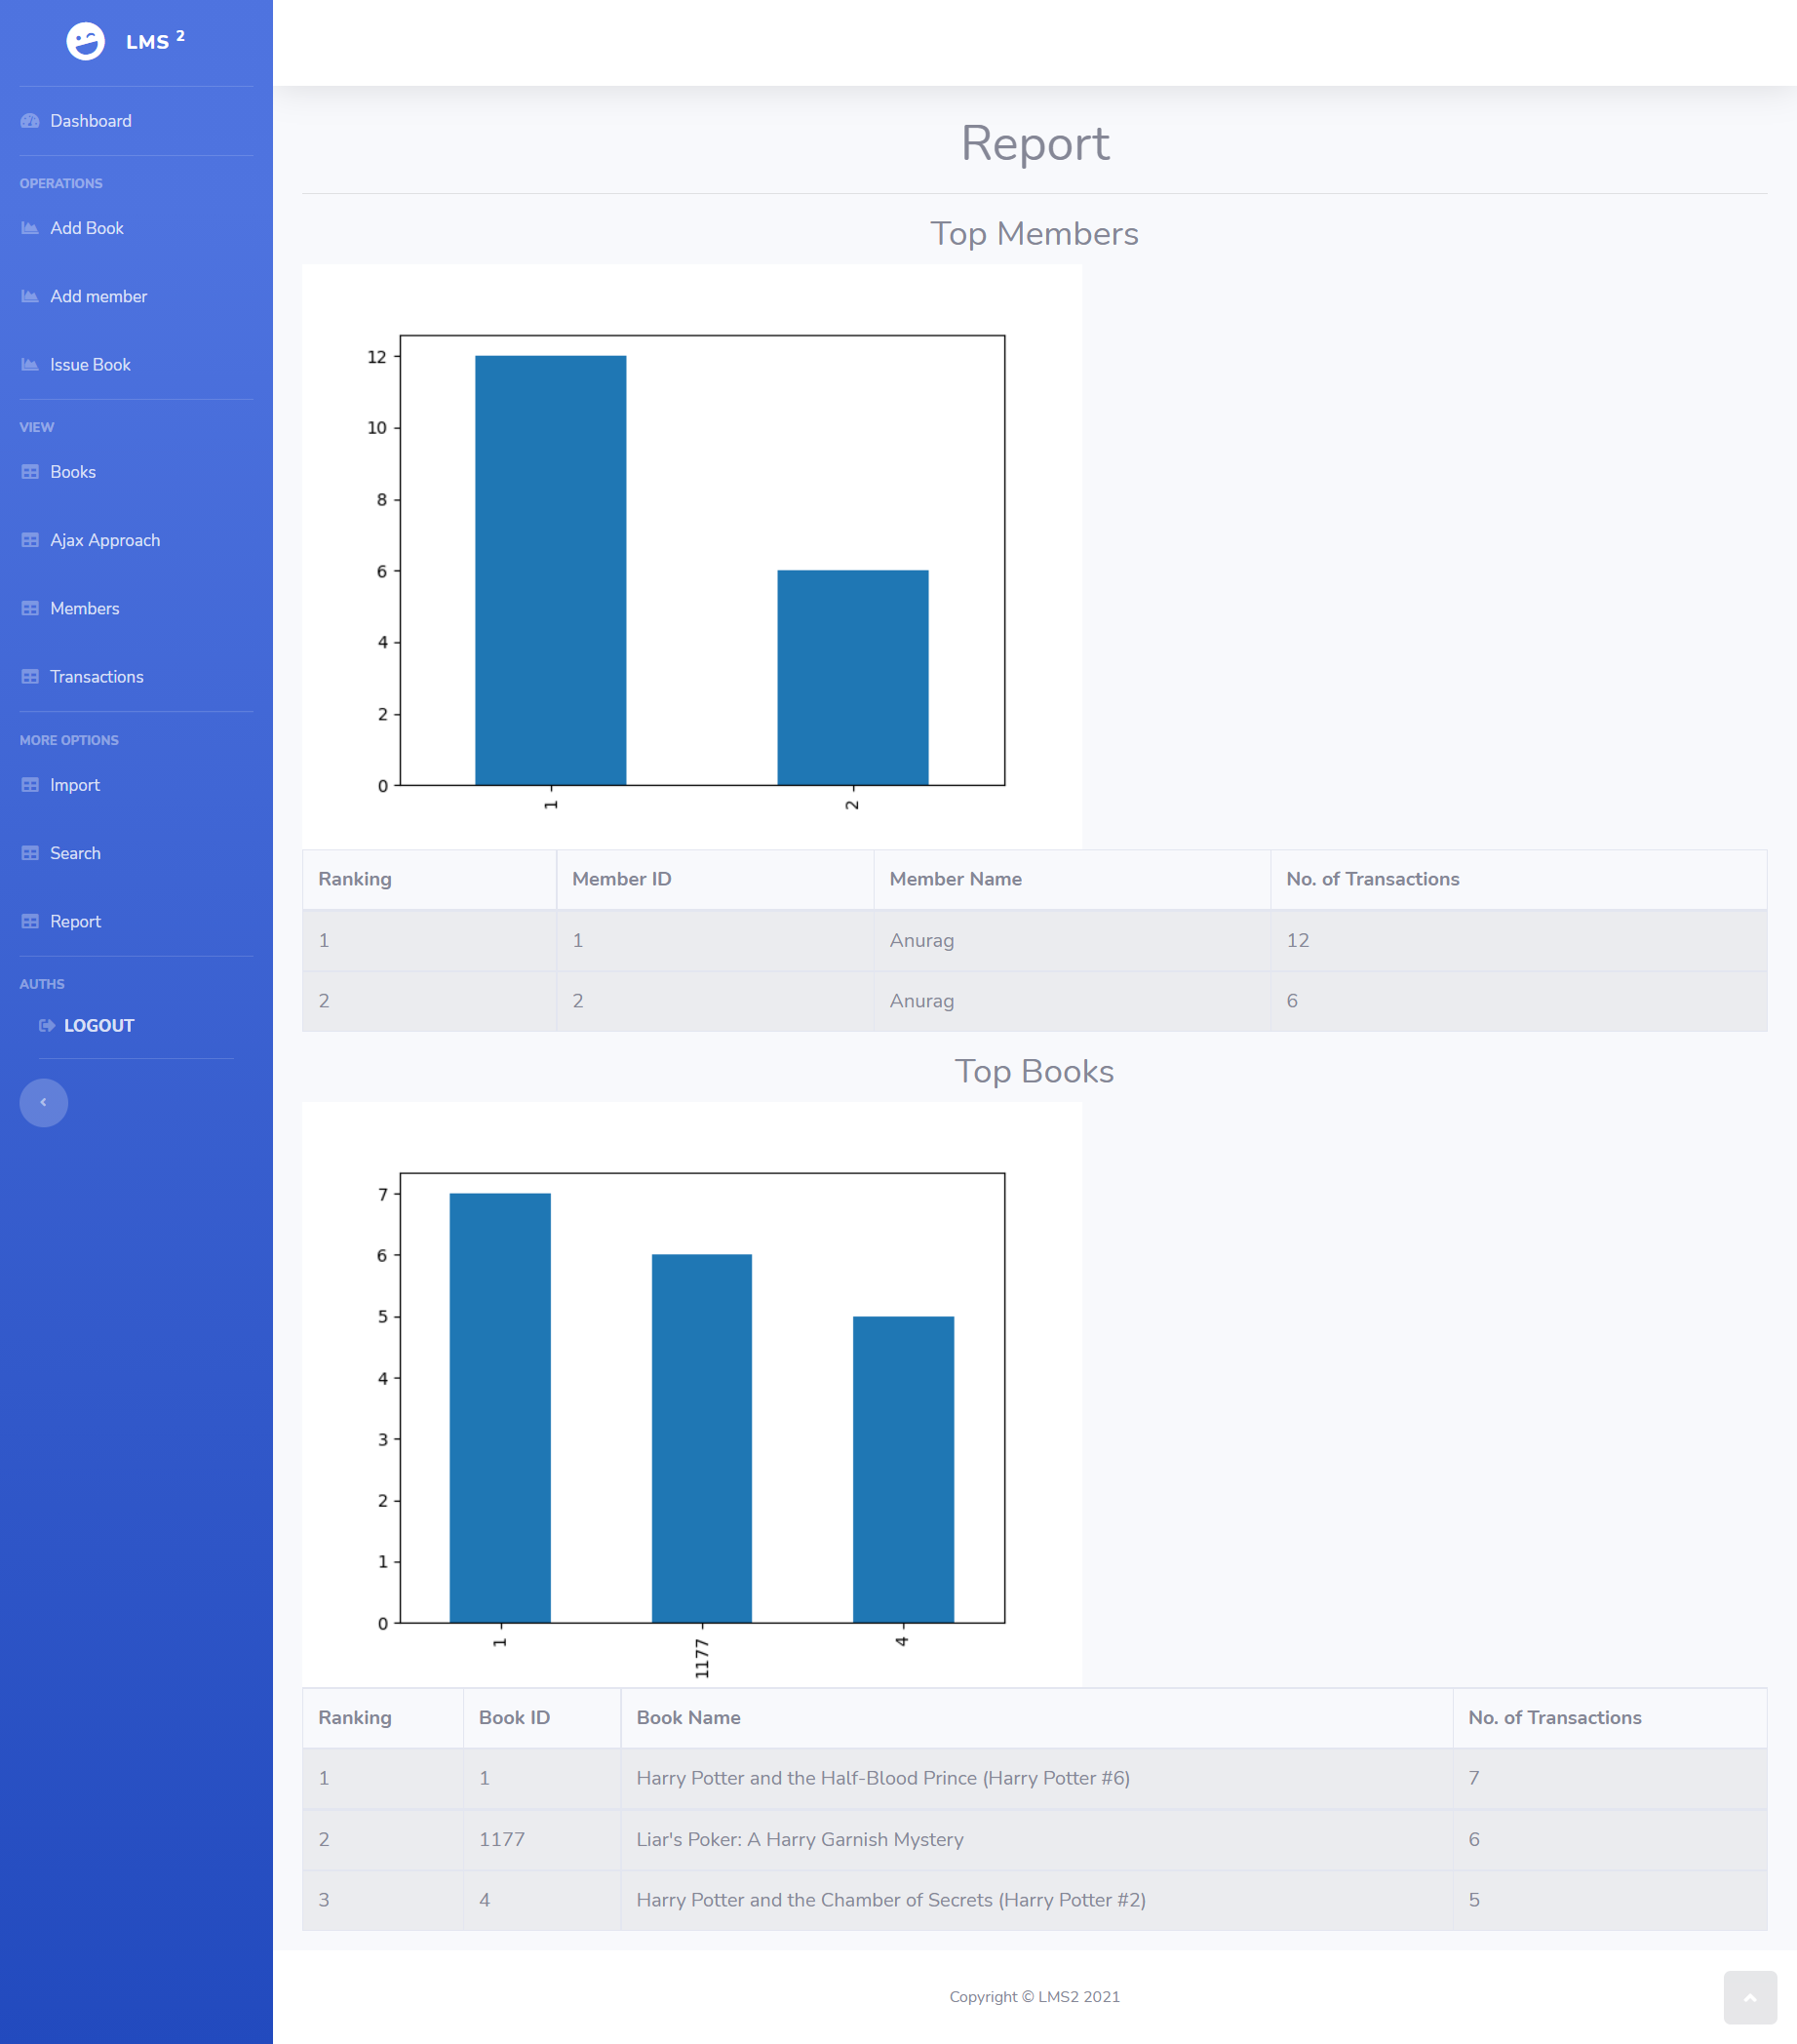Open the Ajax Approach view
Image resolution: width=1797 pixels, height=2044 pixels.
[x=104, y=540]
